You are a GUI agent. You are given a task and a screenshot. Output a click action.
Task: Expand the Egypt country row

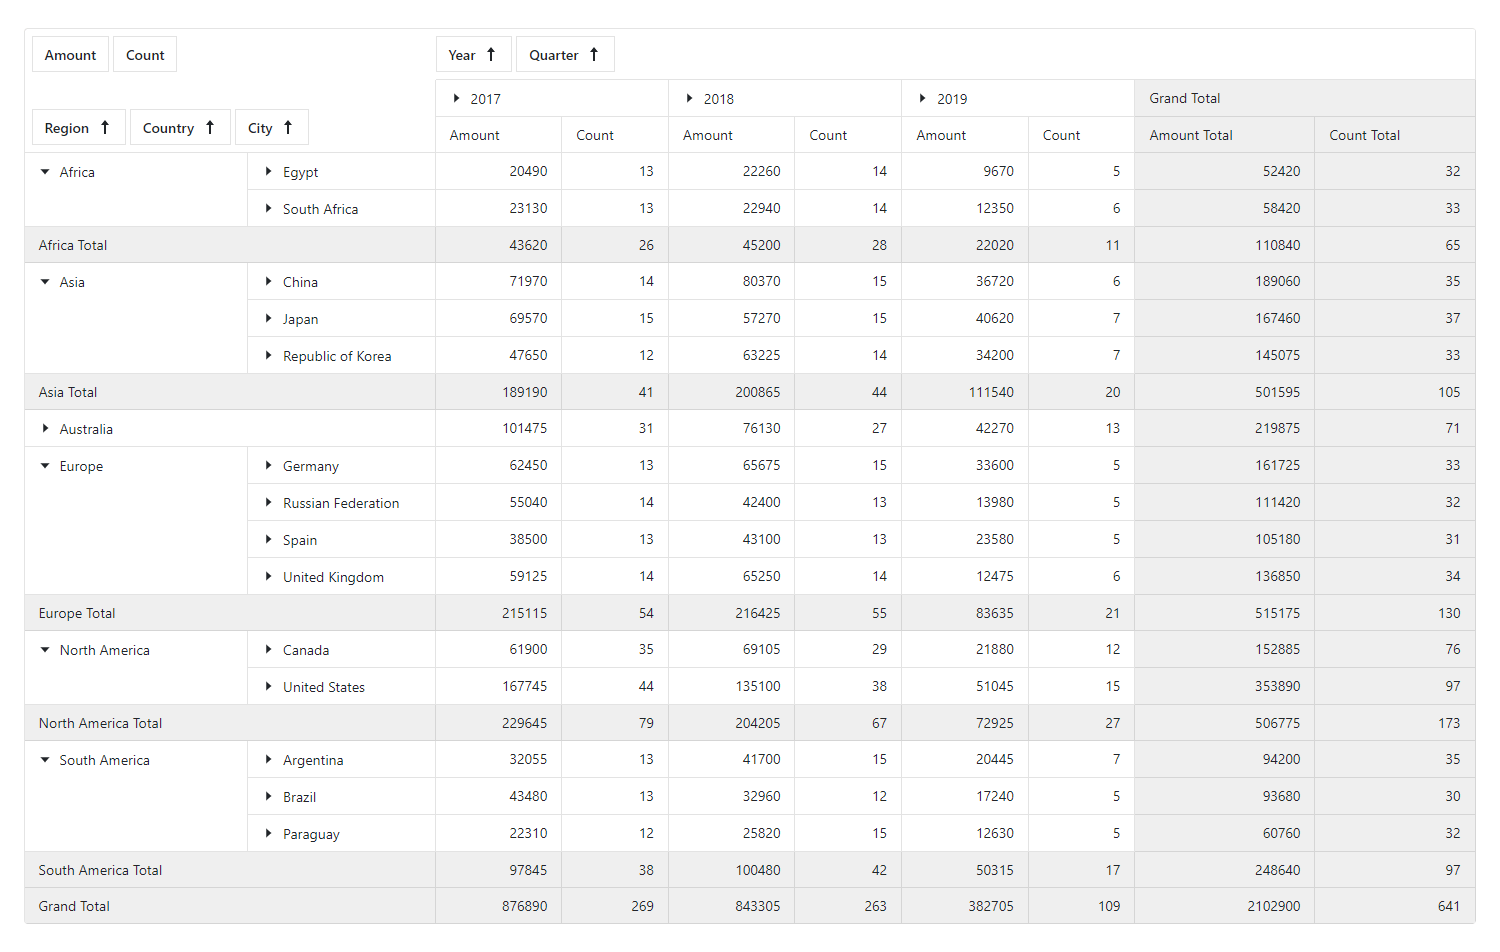[x=268, y=172]
